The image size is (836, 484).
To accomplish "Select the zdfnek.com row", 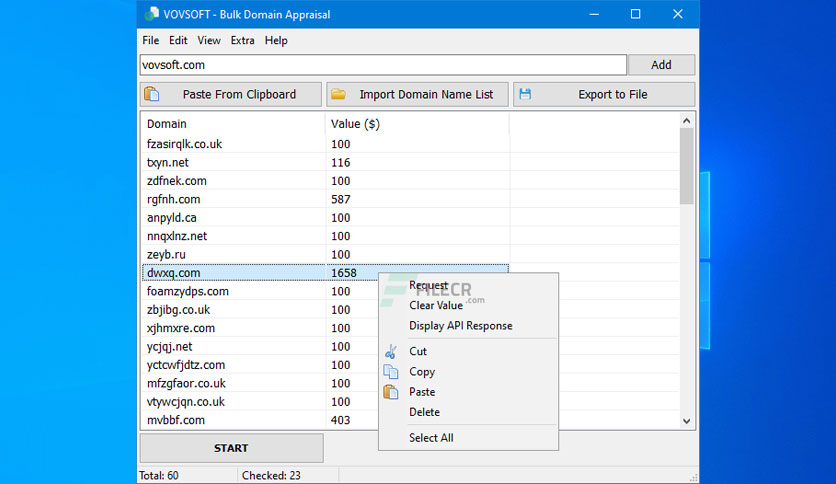I will point(325,181).
